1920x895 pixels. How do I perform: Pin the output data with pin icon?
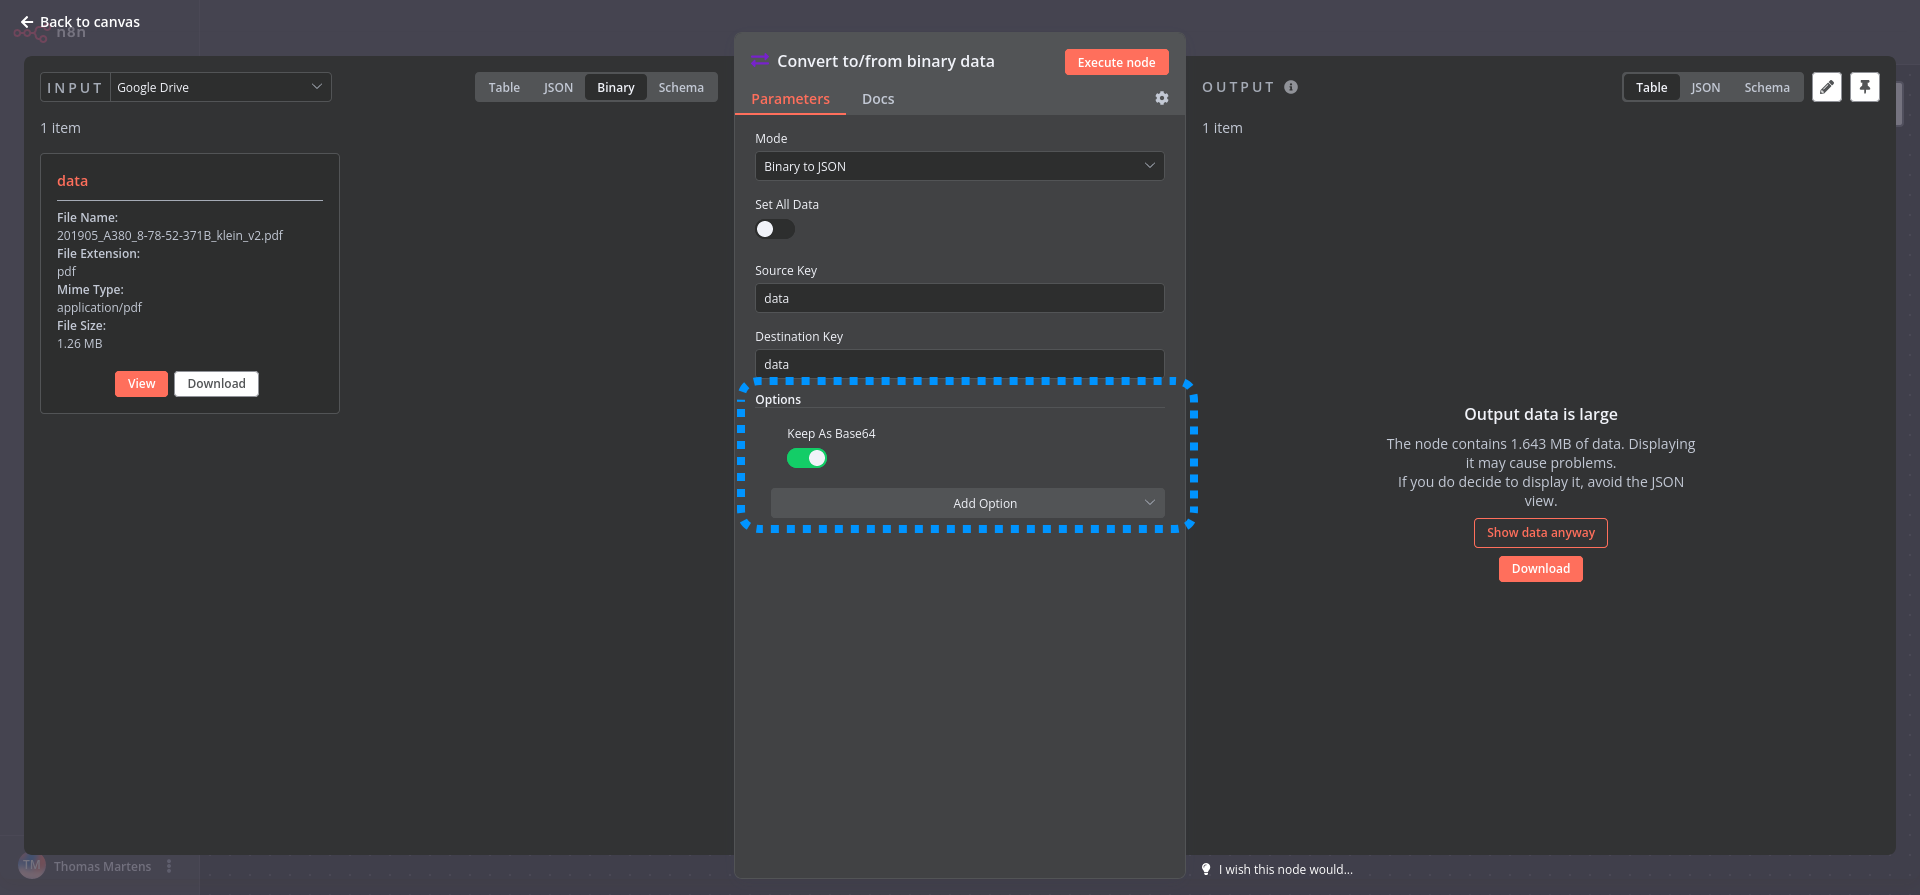click(x=1864, y=87)
